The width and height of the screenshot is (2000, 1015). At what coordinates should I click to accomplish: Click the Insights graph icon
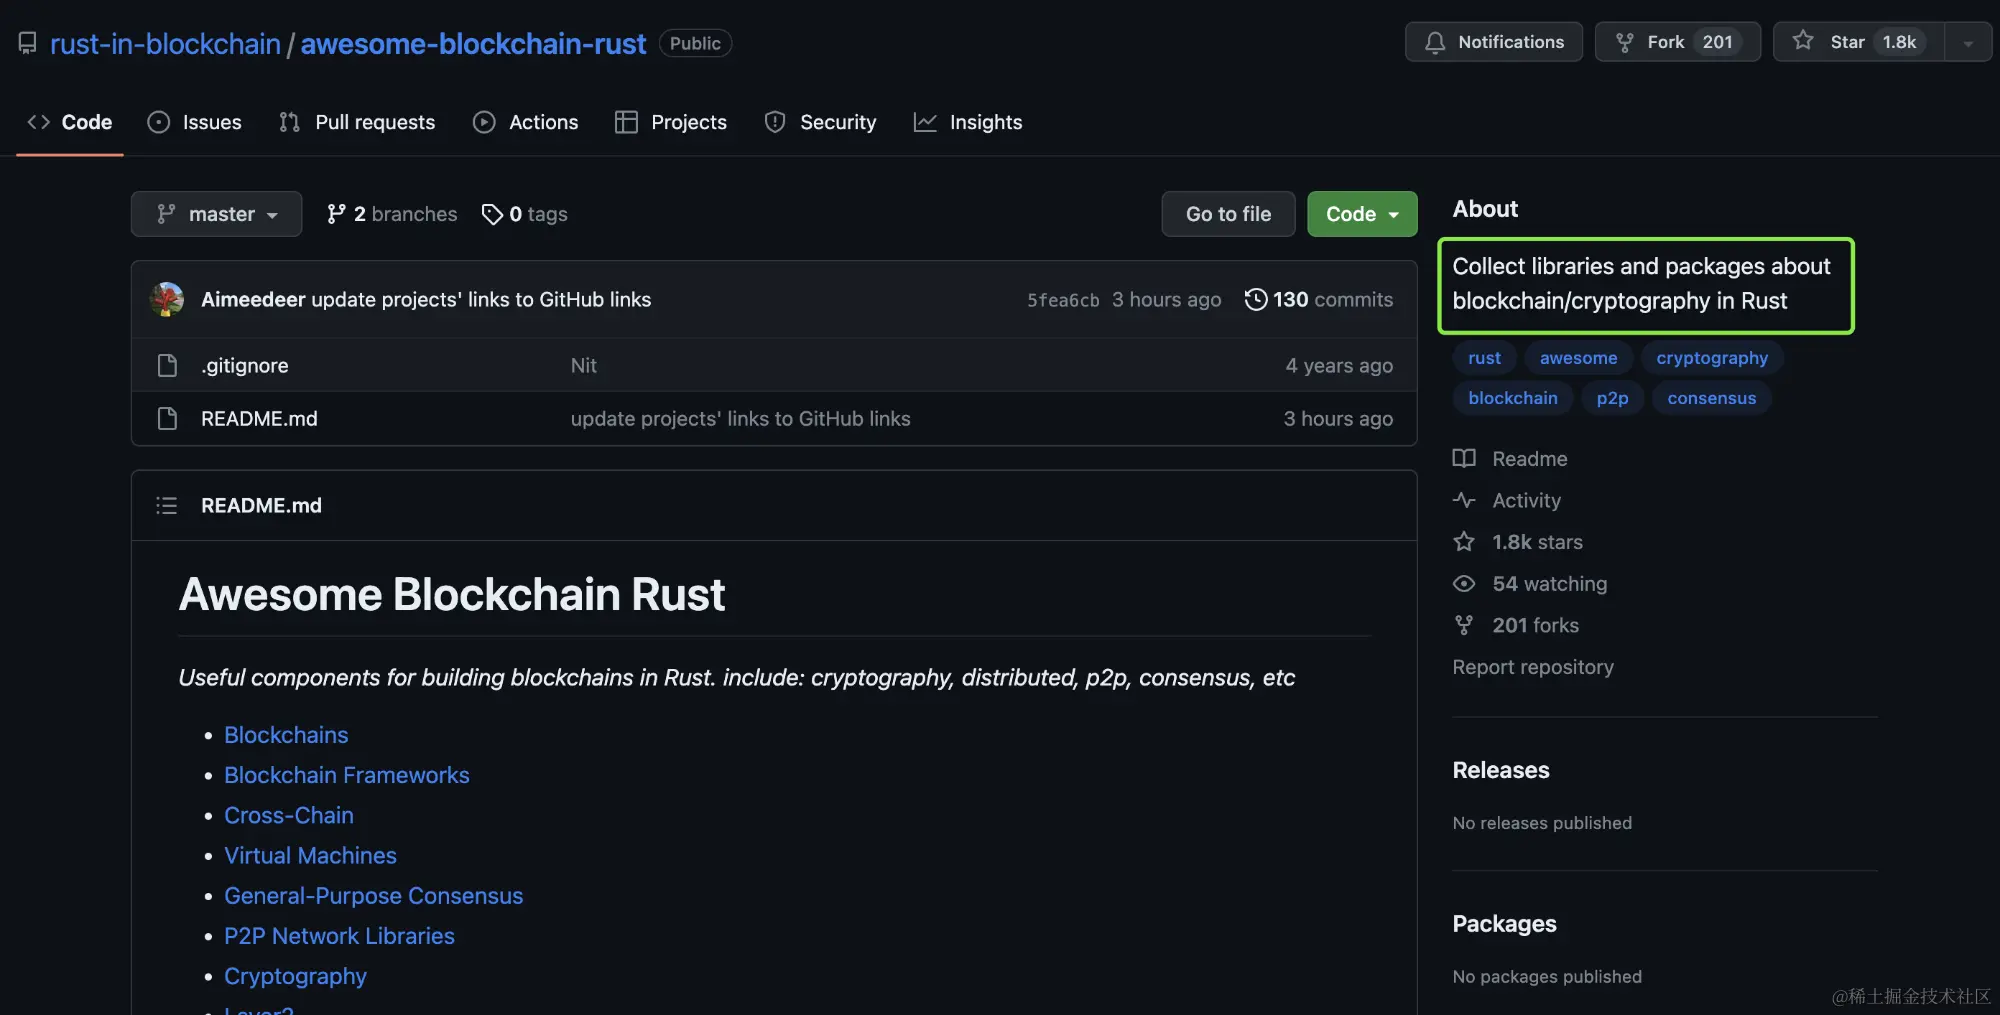pyautogui.click(x=925, y=122)
